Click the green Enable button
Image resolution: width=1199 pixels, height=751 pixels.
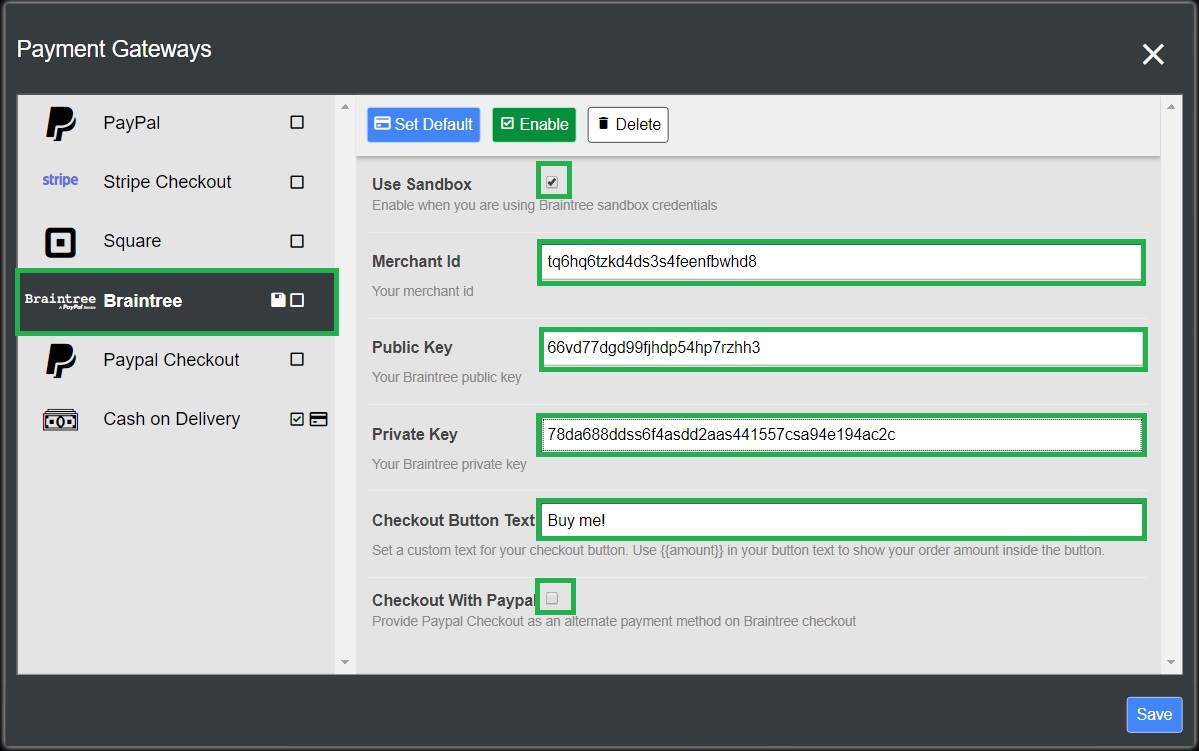tap(534, 125)
